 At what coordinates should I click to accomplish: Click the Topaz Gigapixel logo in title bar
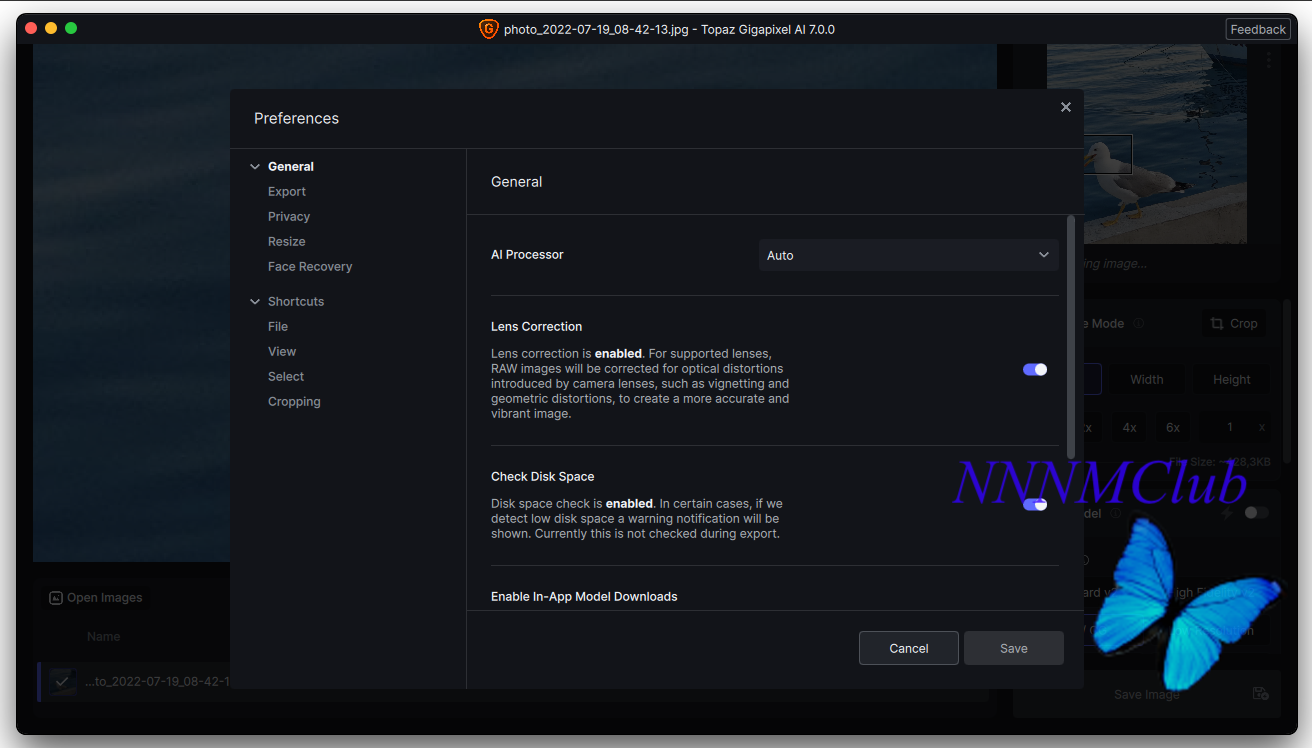pos(488,29)
